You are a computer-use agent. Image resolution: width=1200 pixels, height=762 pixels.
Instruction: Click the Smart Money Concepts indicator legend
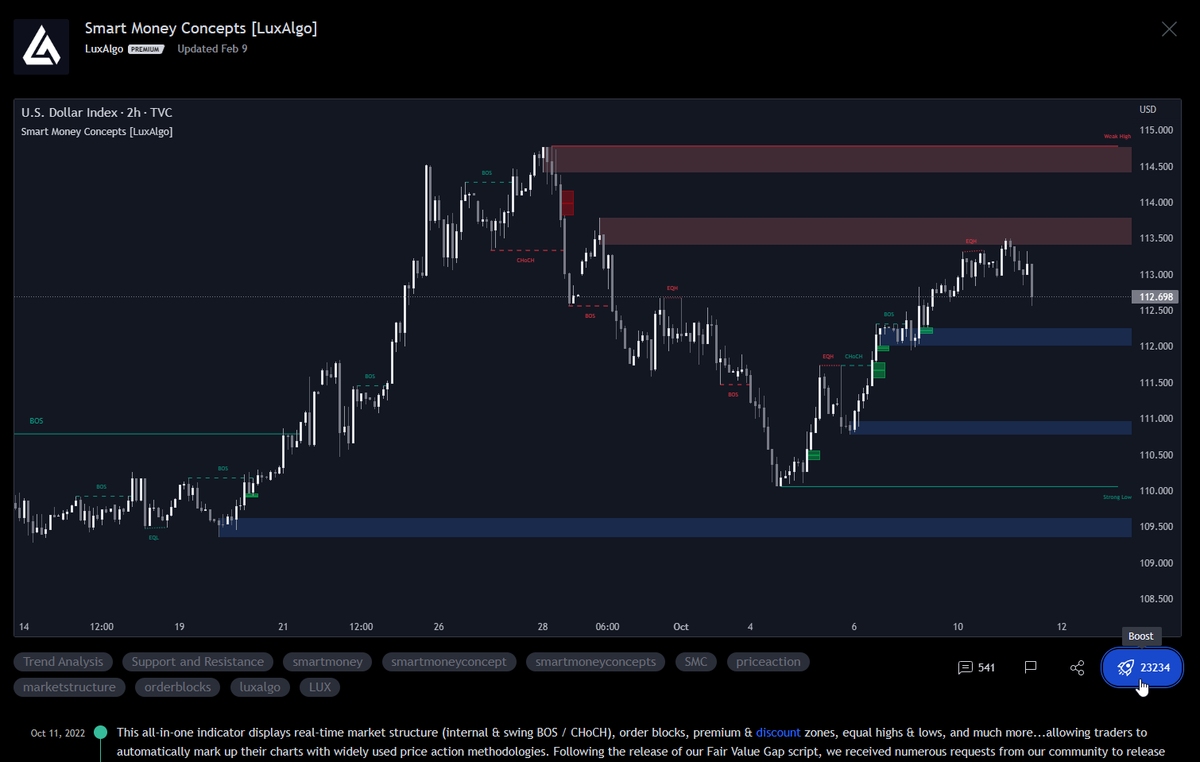point(97,131)
